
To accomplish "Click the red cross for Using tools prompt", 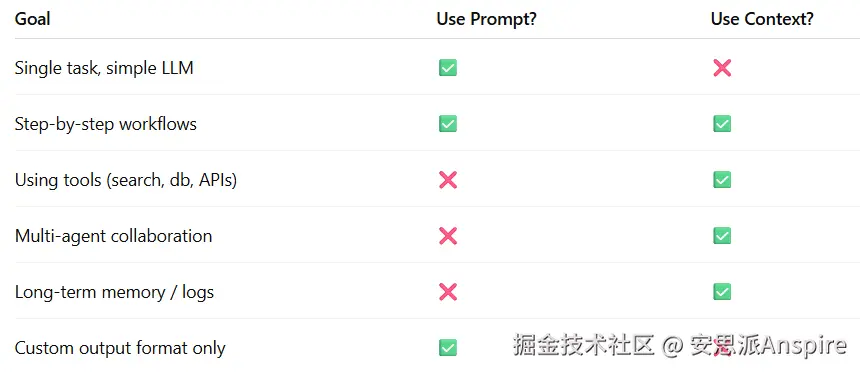I will click(x=448, y=180).
